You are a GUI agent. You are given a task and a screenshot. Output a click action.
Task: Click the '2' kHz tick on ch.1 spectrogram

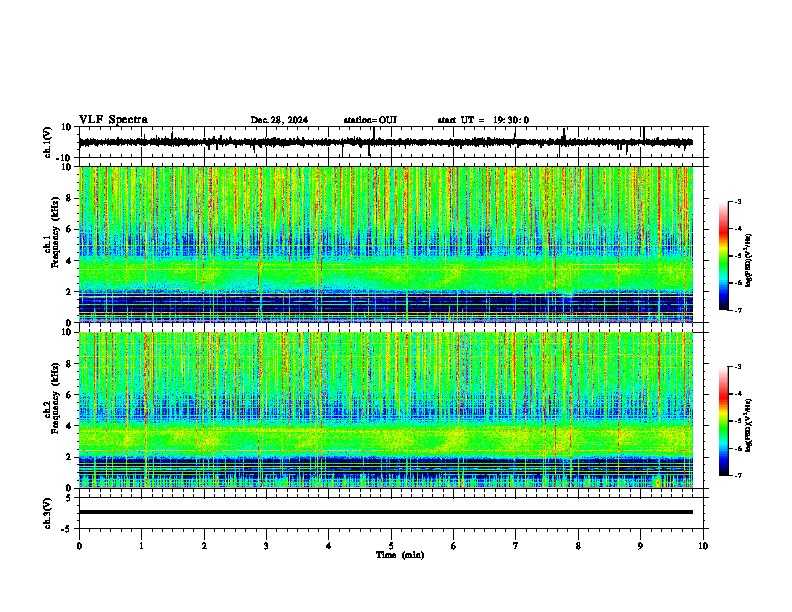(x=69, y=292)
